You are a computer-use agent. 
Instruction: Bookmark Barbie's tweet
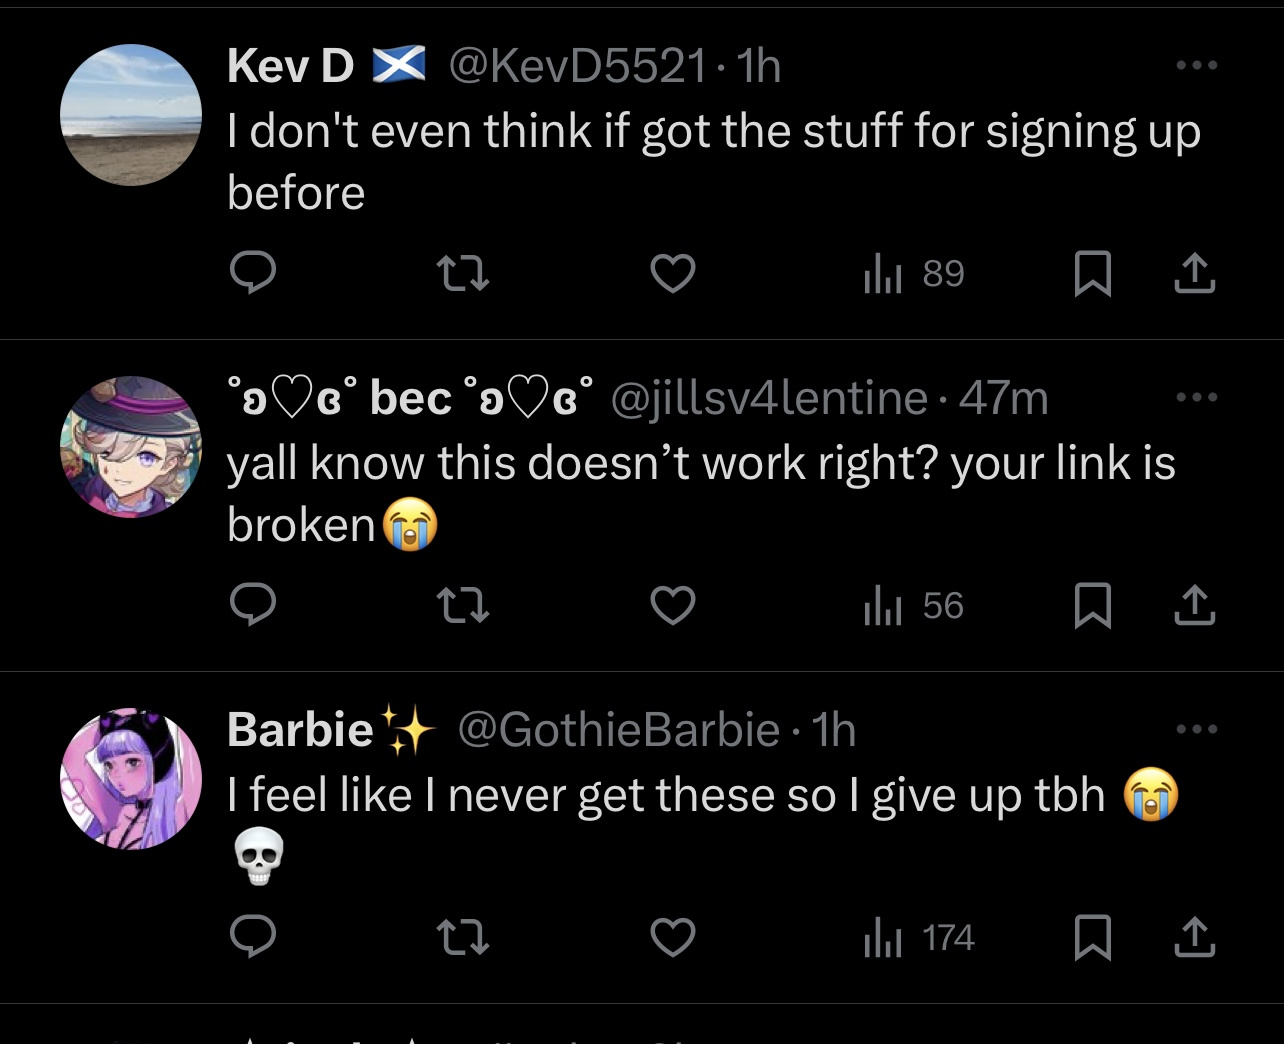pos(1092,937)
